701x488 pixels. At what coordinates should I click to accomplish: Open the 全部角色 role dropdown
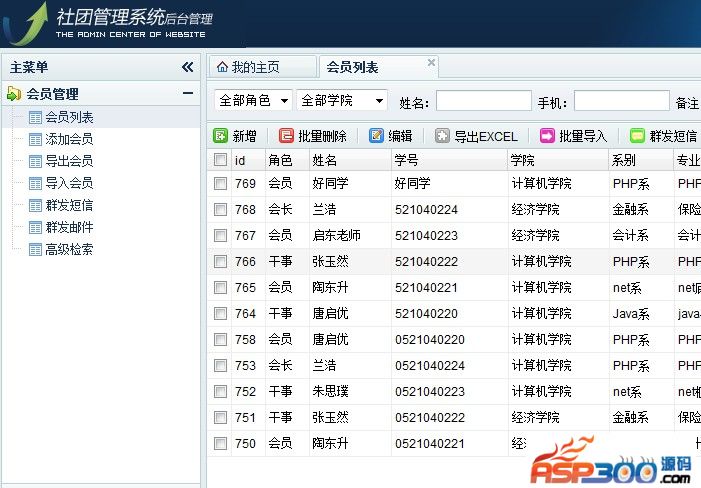click(253, 101)
